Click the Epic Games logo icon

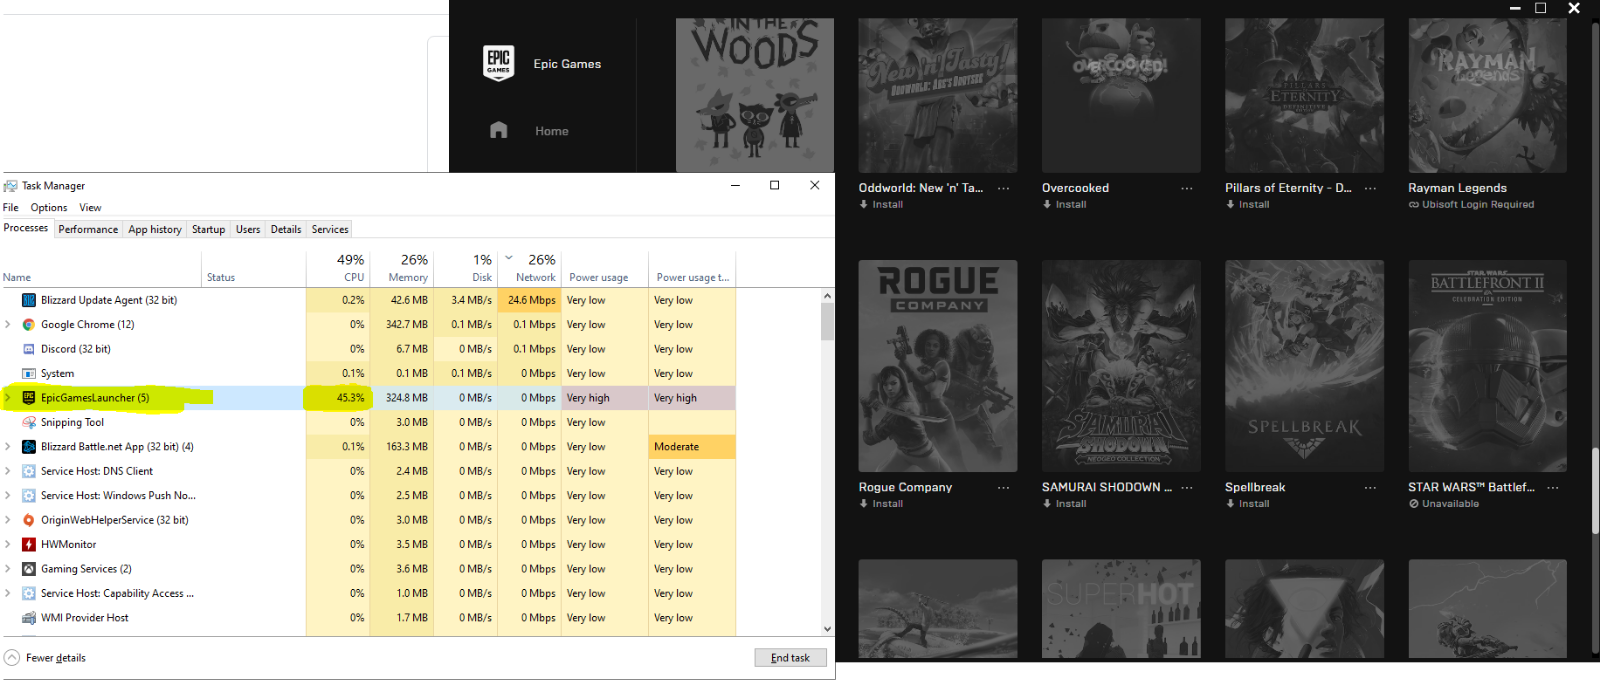[x=498, y=63]
